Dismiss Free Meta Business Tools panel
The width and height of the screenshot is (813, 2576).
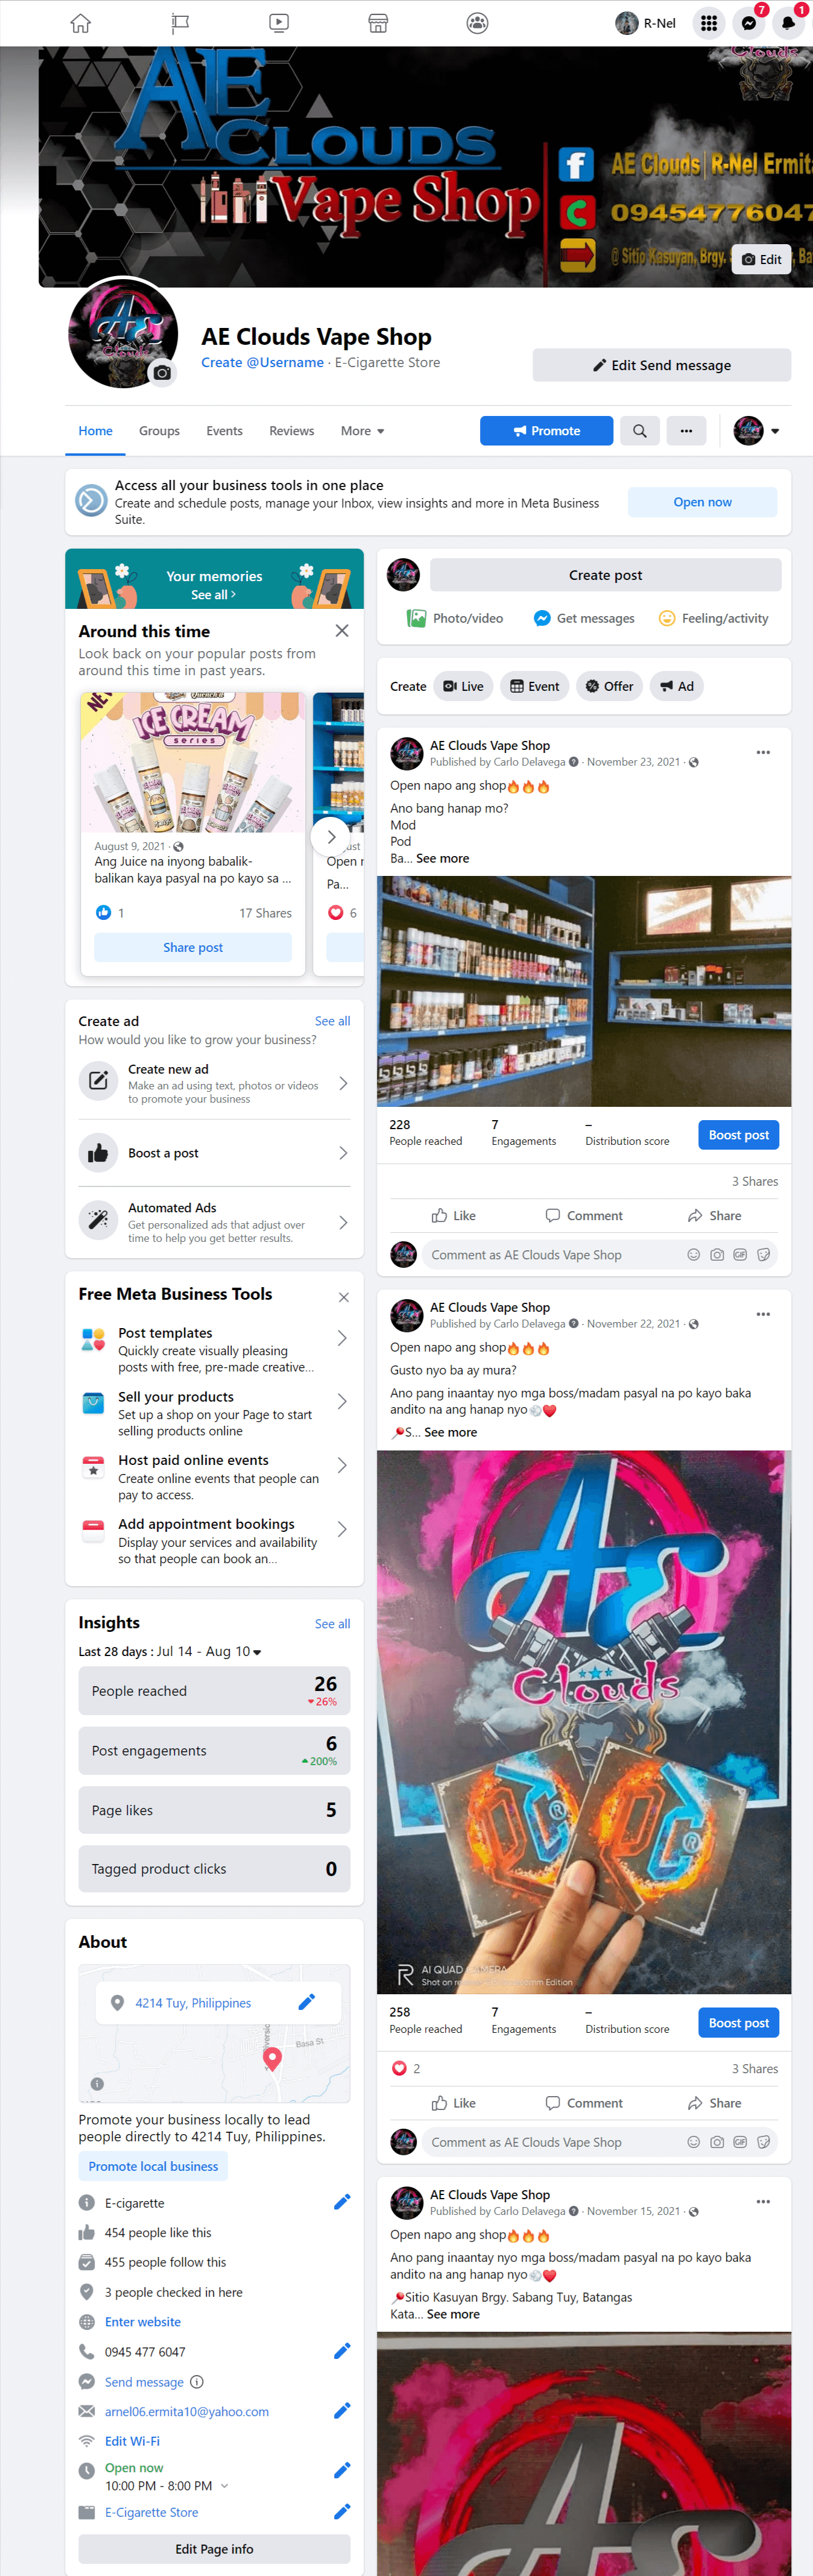(343, 1296)
